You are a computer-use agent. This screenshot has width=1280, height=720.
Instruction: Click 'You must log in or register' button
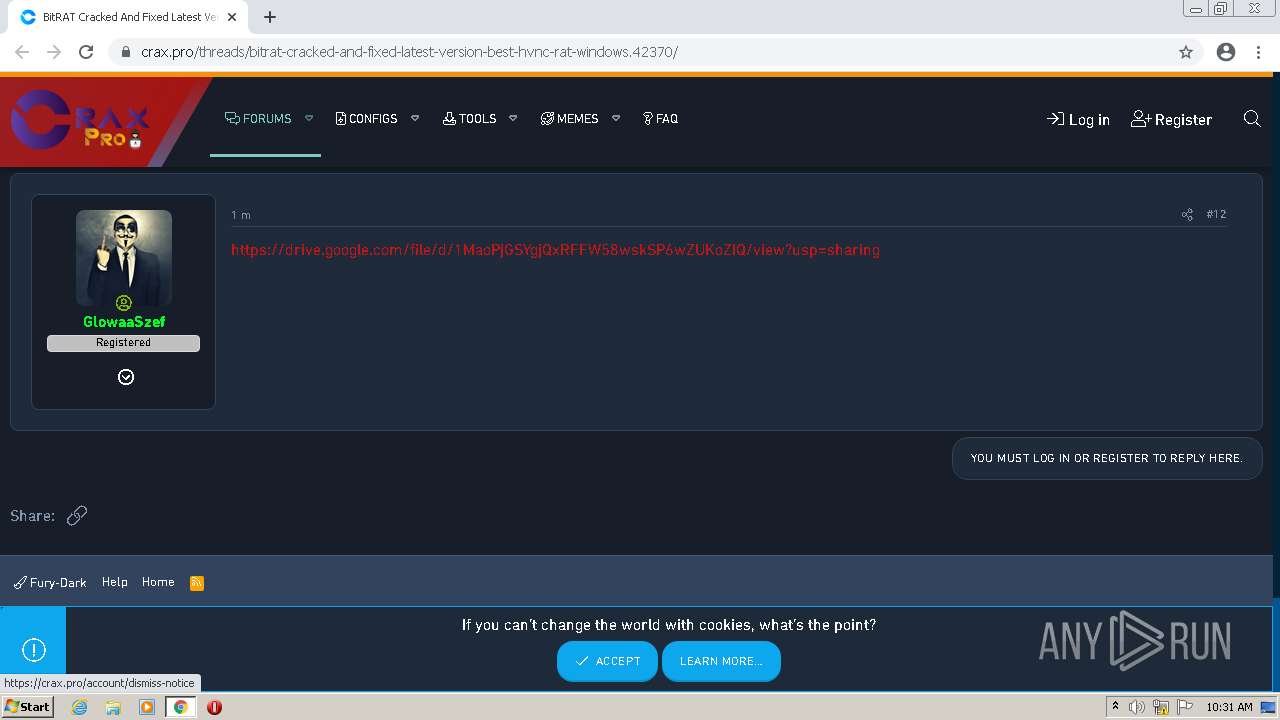click(1107, 458)
